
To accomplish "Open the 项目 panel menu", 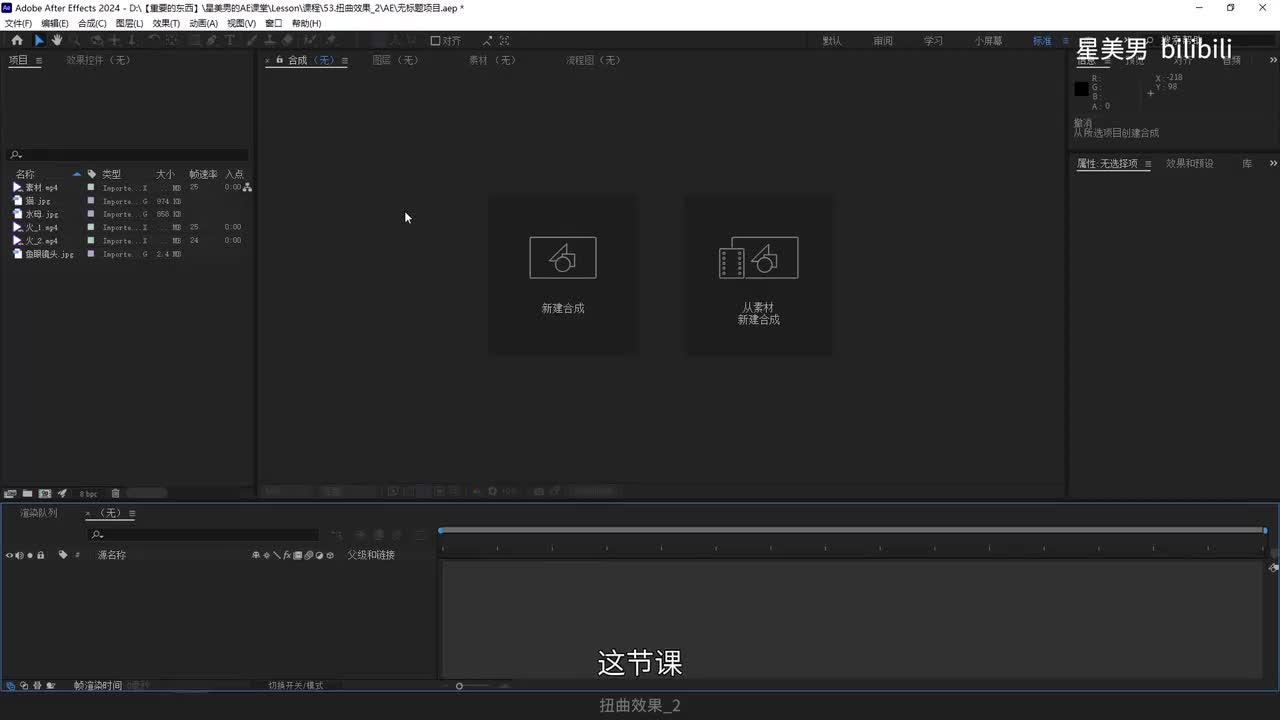I will click(x=39, y=60).
